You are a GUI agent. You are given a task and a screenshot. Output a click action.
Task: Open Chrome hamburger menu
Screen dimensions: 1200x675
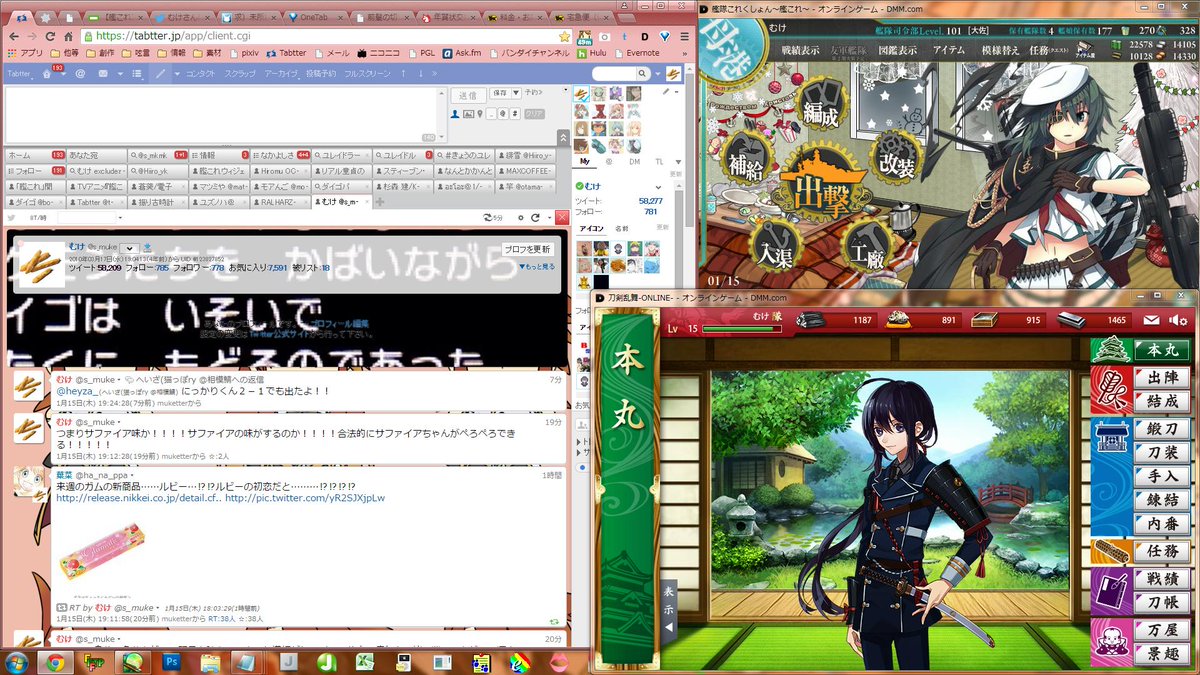click(x=683, y=35)
